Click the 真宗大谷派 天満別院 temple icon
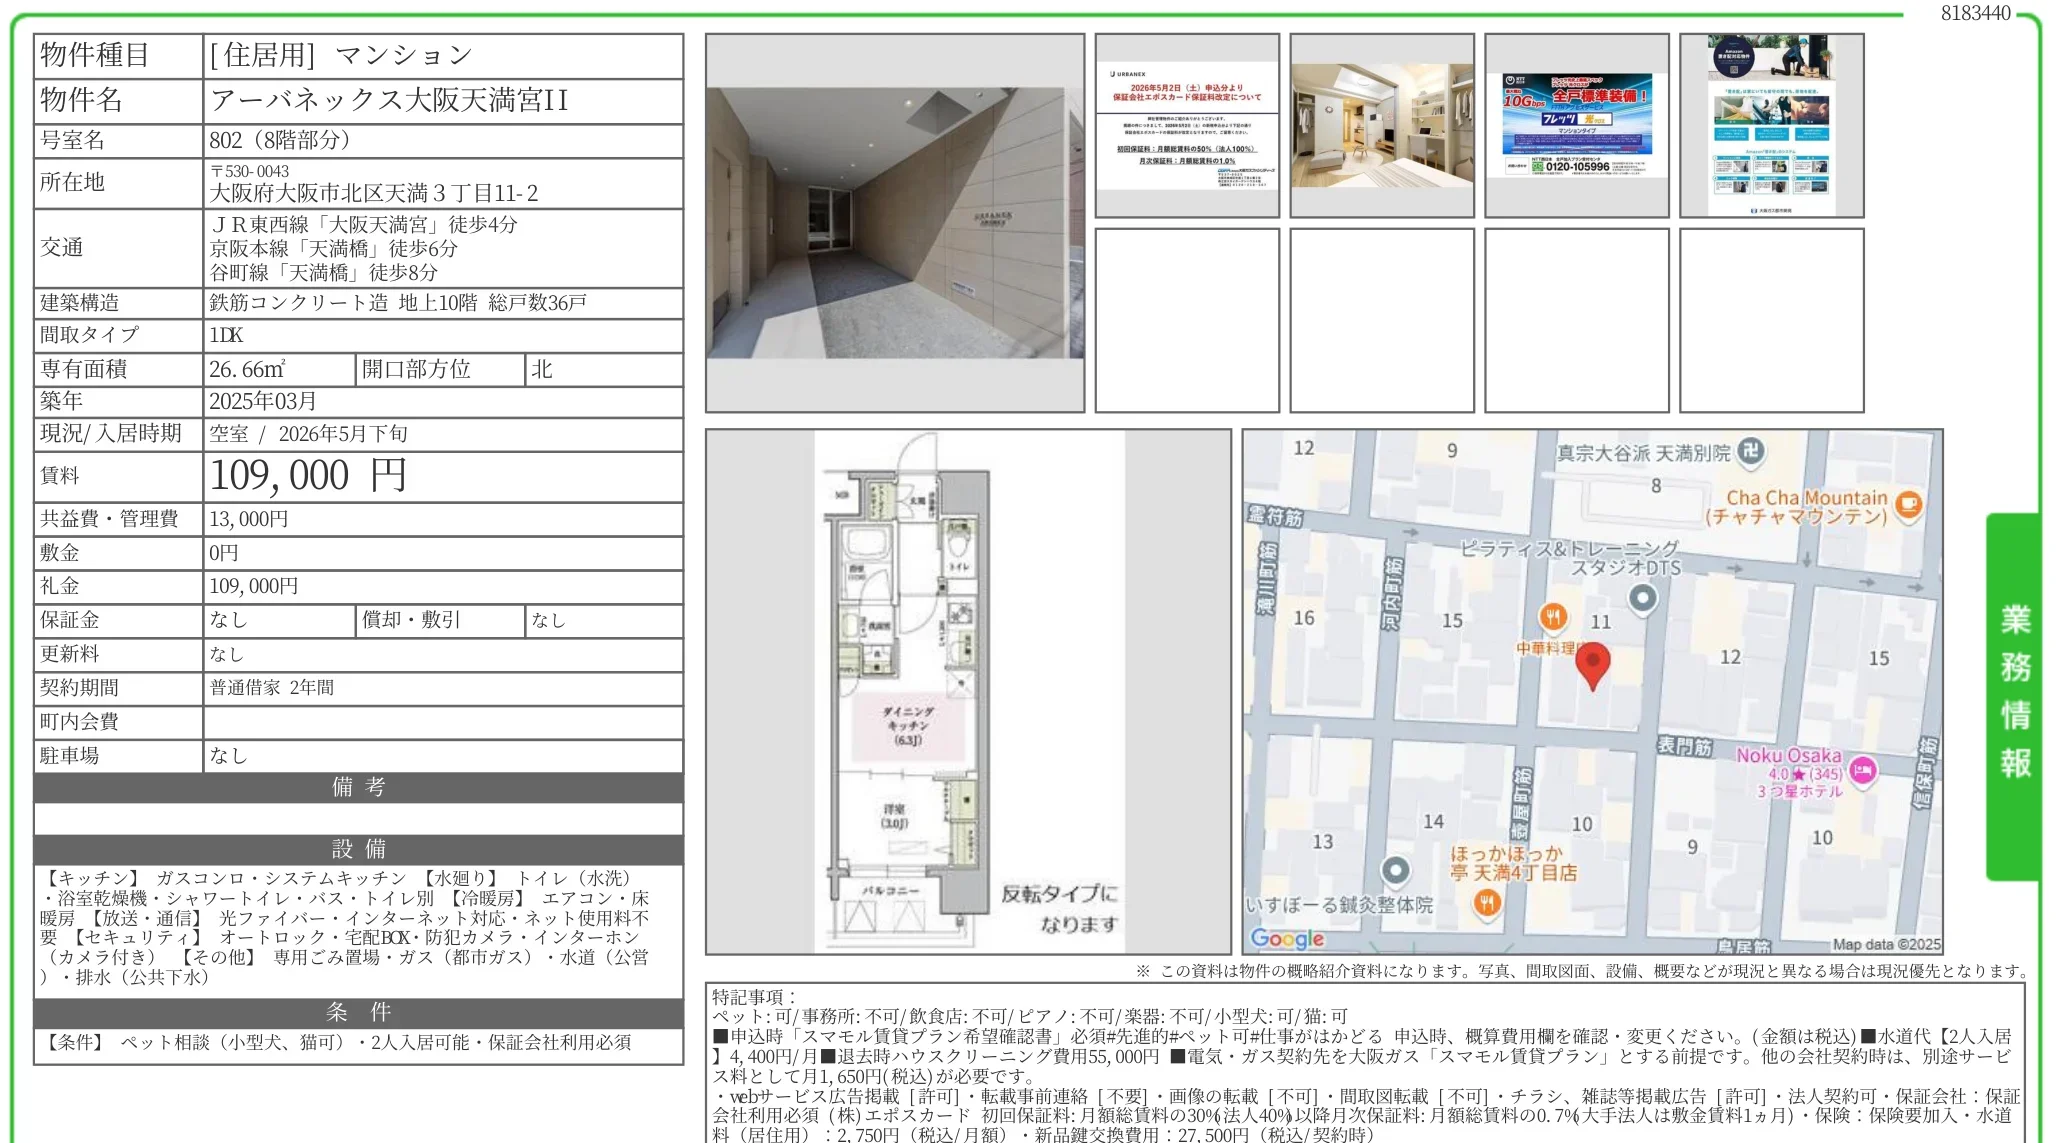Screen dimensions: 2056x1143 pyautogui.click(x=1750, y=451)
